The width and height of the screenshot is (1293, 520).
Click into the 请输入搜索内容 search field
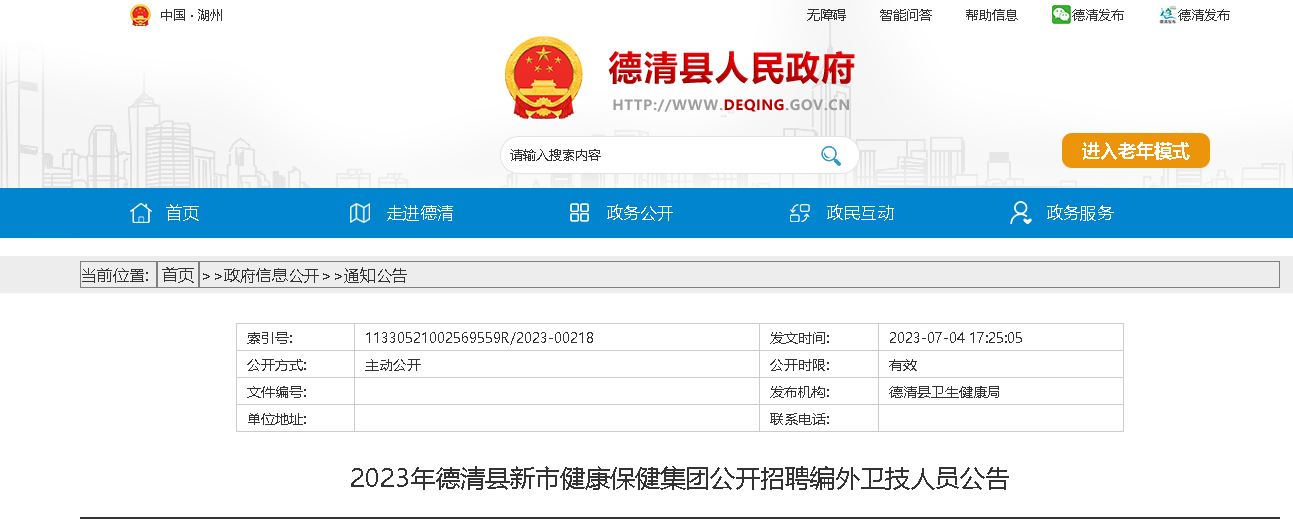tap(660, 155)
